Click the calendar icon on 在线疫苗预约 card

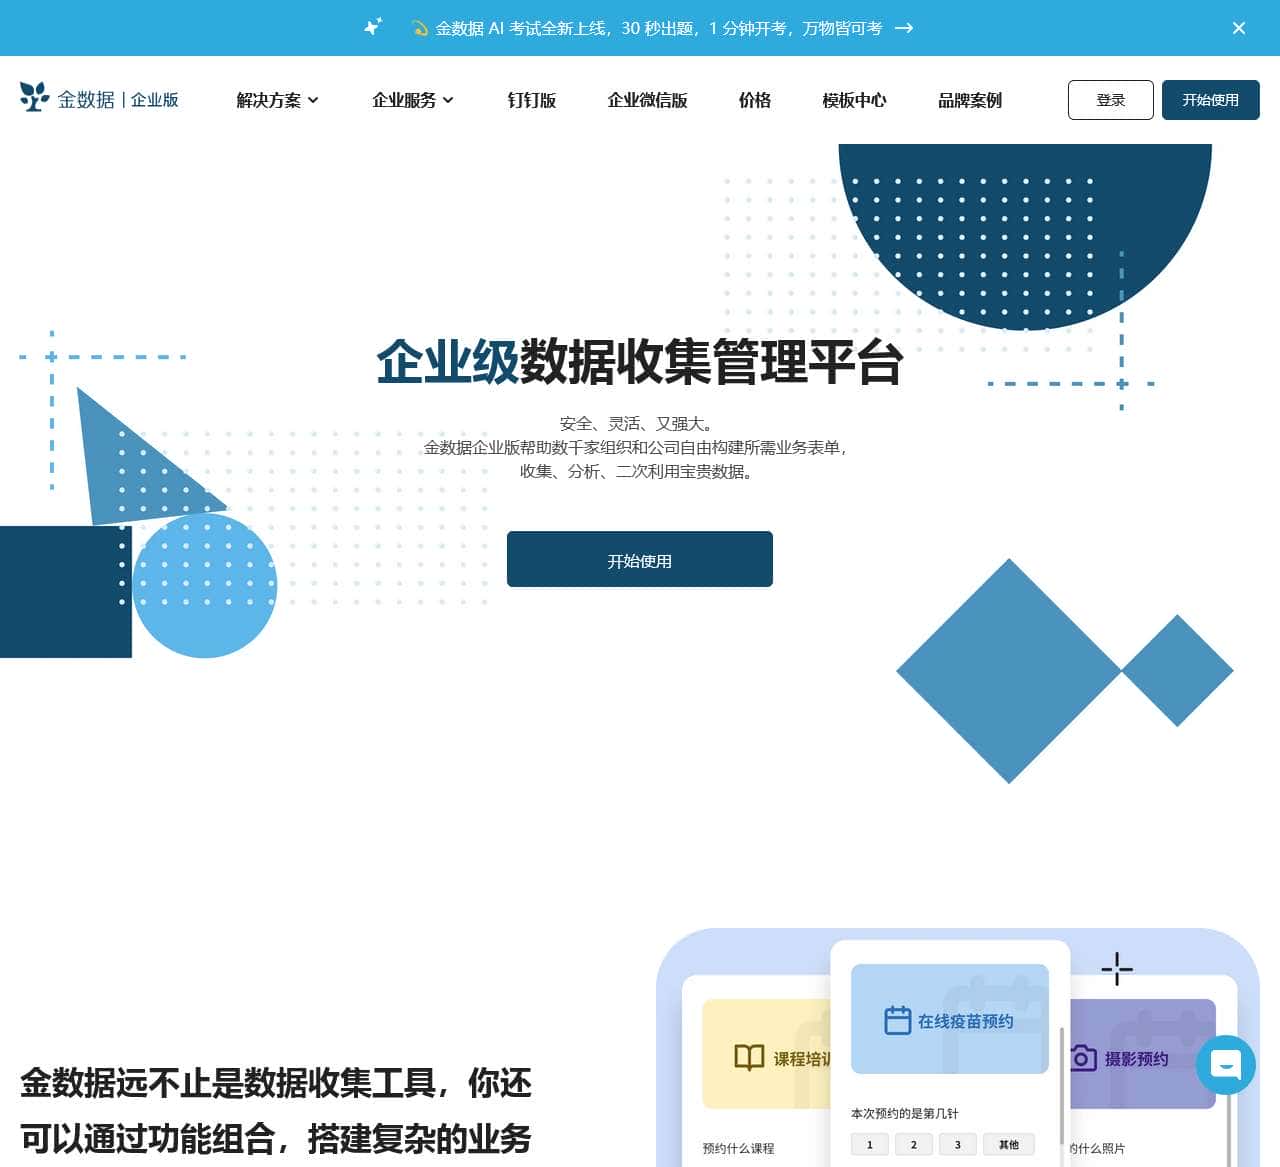898,1020
